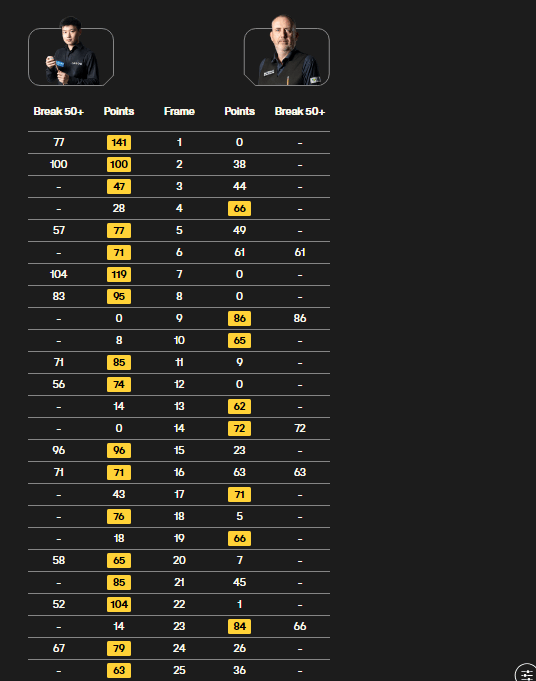Click the highlighted 86 points in frame 9

[x=239, y=318]
